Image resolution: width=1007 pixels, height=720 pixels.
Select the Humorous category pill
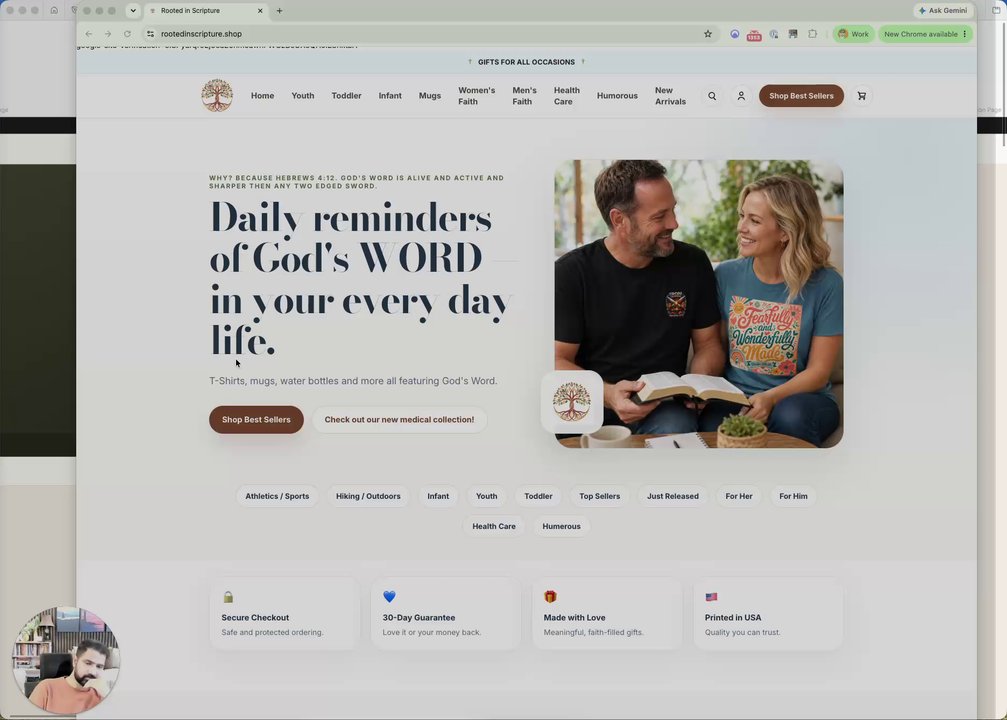(561, 526)
